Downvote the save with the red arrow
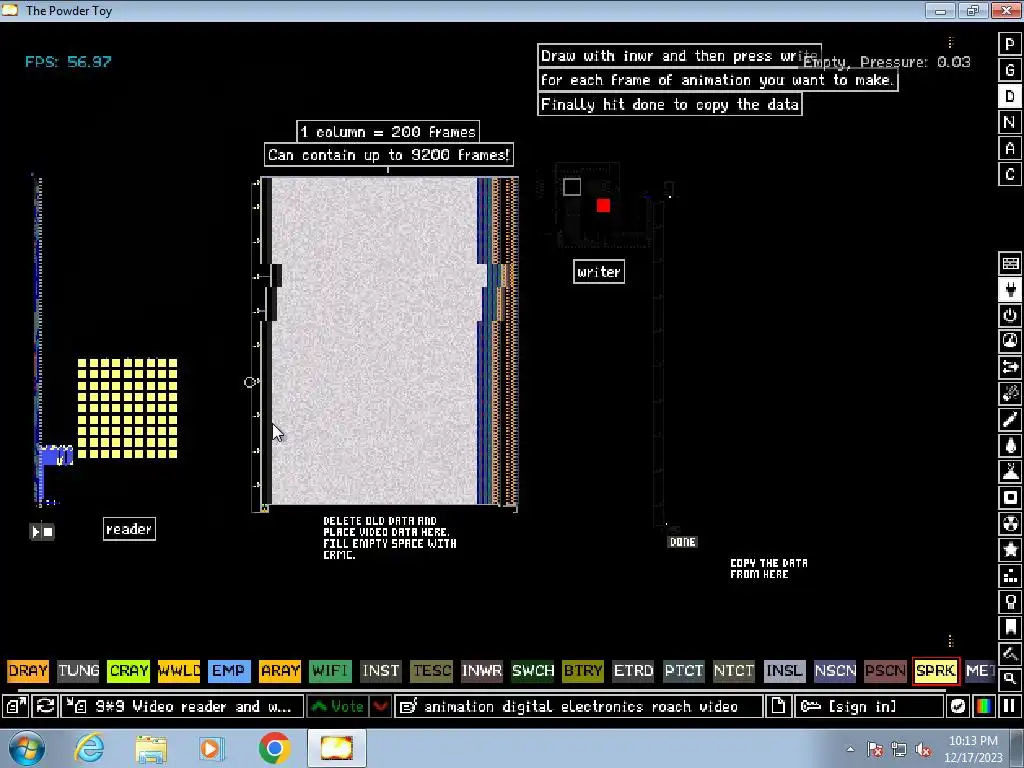Screen dimensions: 1024x768 tap(381, 706)
